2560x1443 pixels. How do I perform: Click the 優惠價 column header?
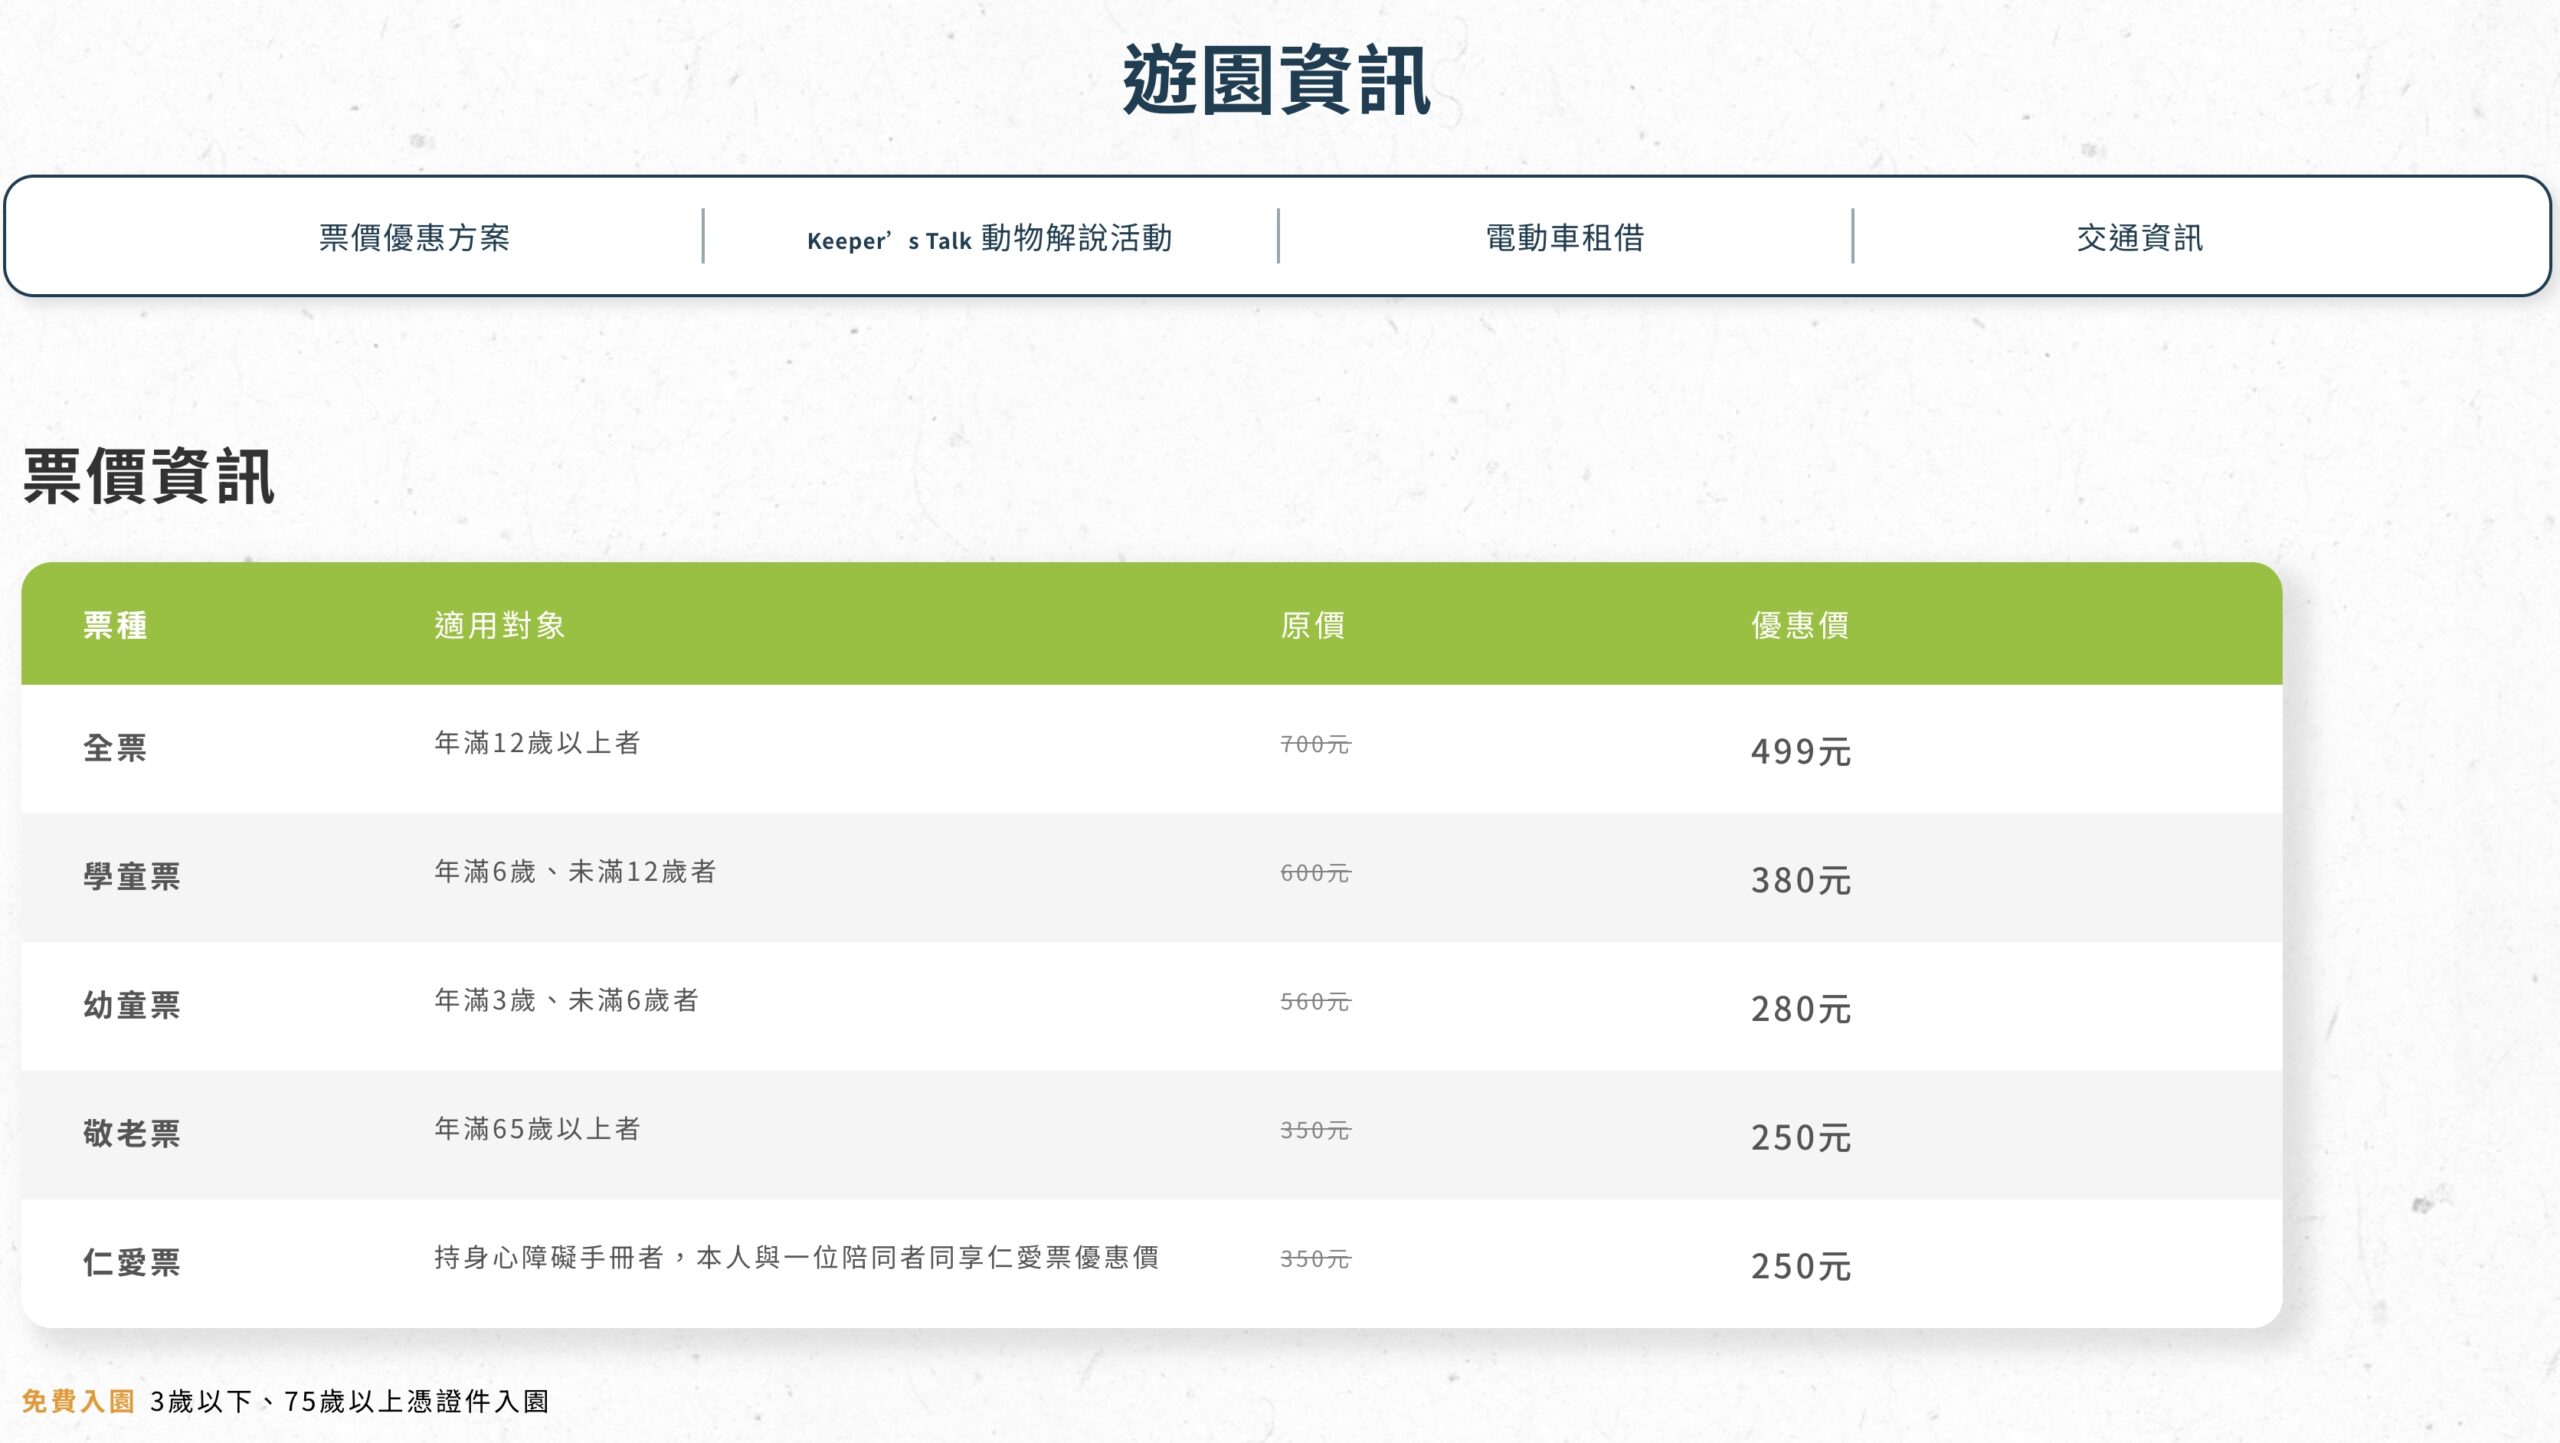pyautogui.click(x=1799, y=625)
